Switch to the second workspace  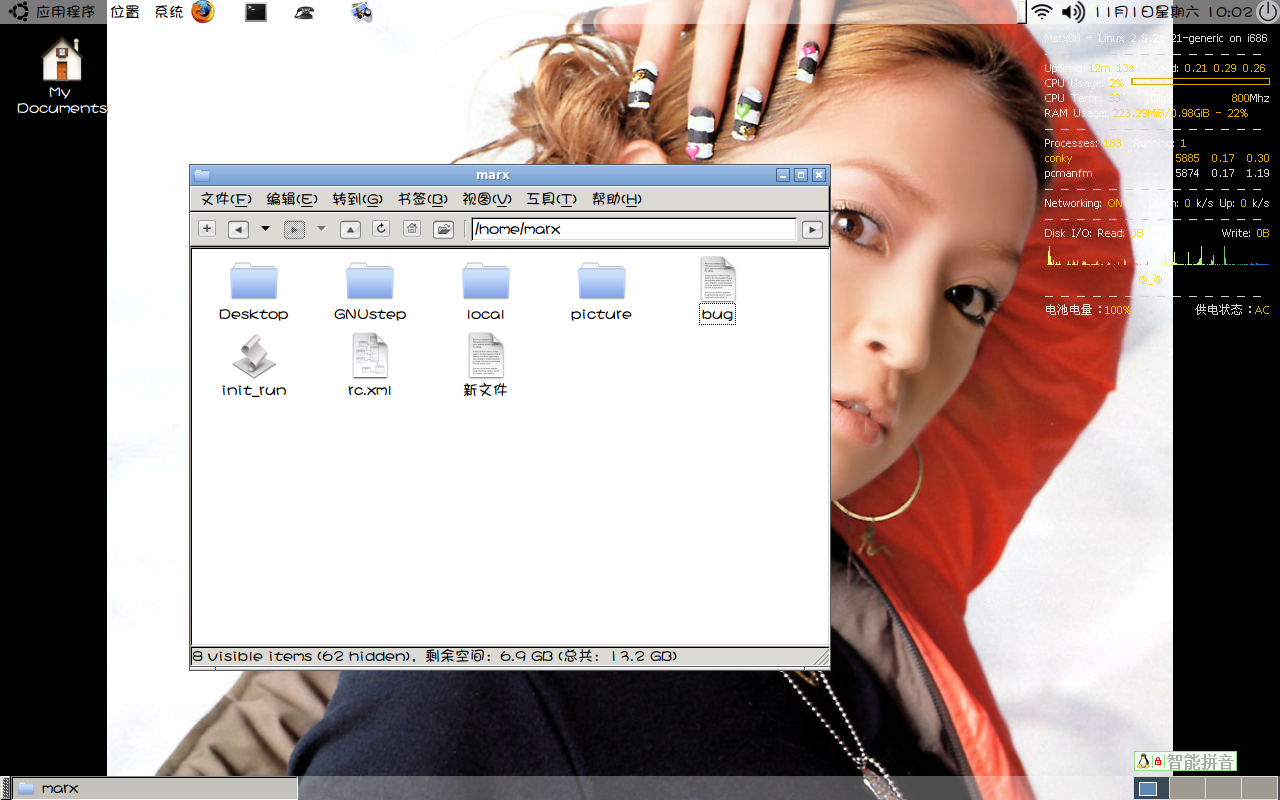pos(1187,788)
